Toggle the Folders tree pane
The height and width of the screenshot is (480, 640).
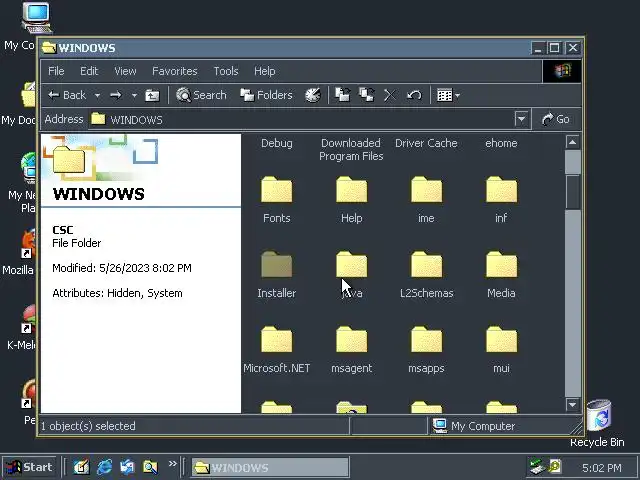[266, 96]
